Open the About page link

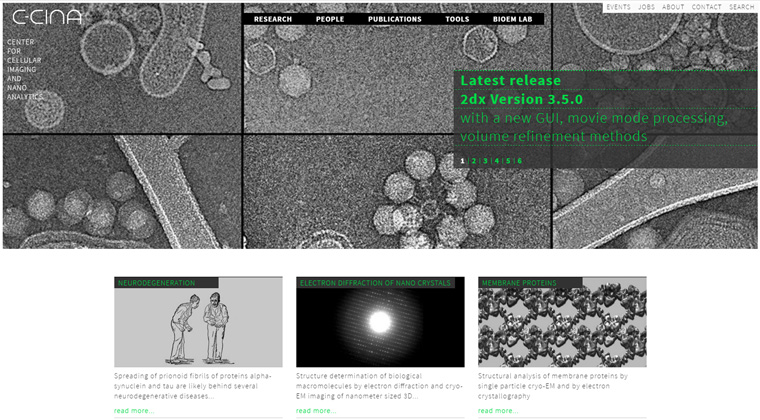pos(673,7)
